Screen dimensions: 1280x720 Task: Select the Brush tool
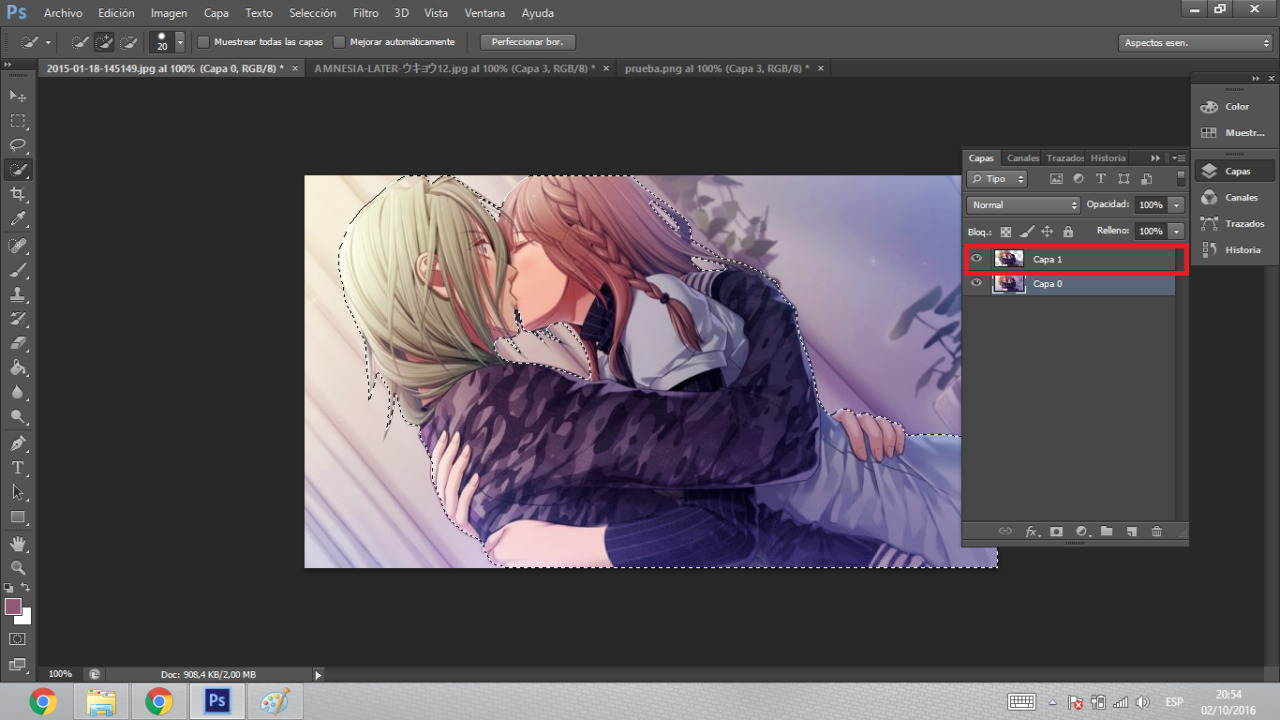(x=18, y=271)
